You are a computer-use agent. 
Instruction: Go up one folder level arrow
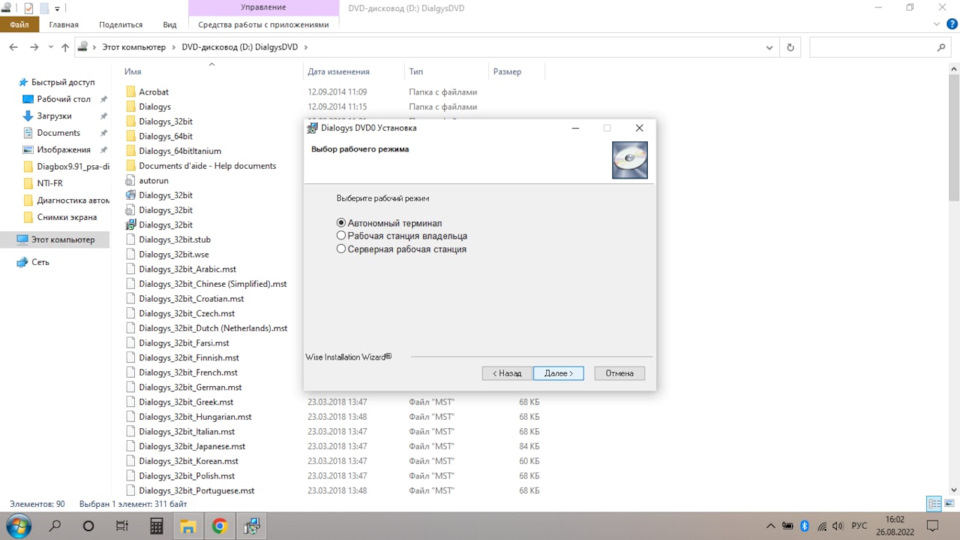65,47
